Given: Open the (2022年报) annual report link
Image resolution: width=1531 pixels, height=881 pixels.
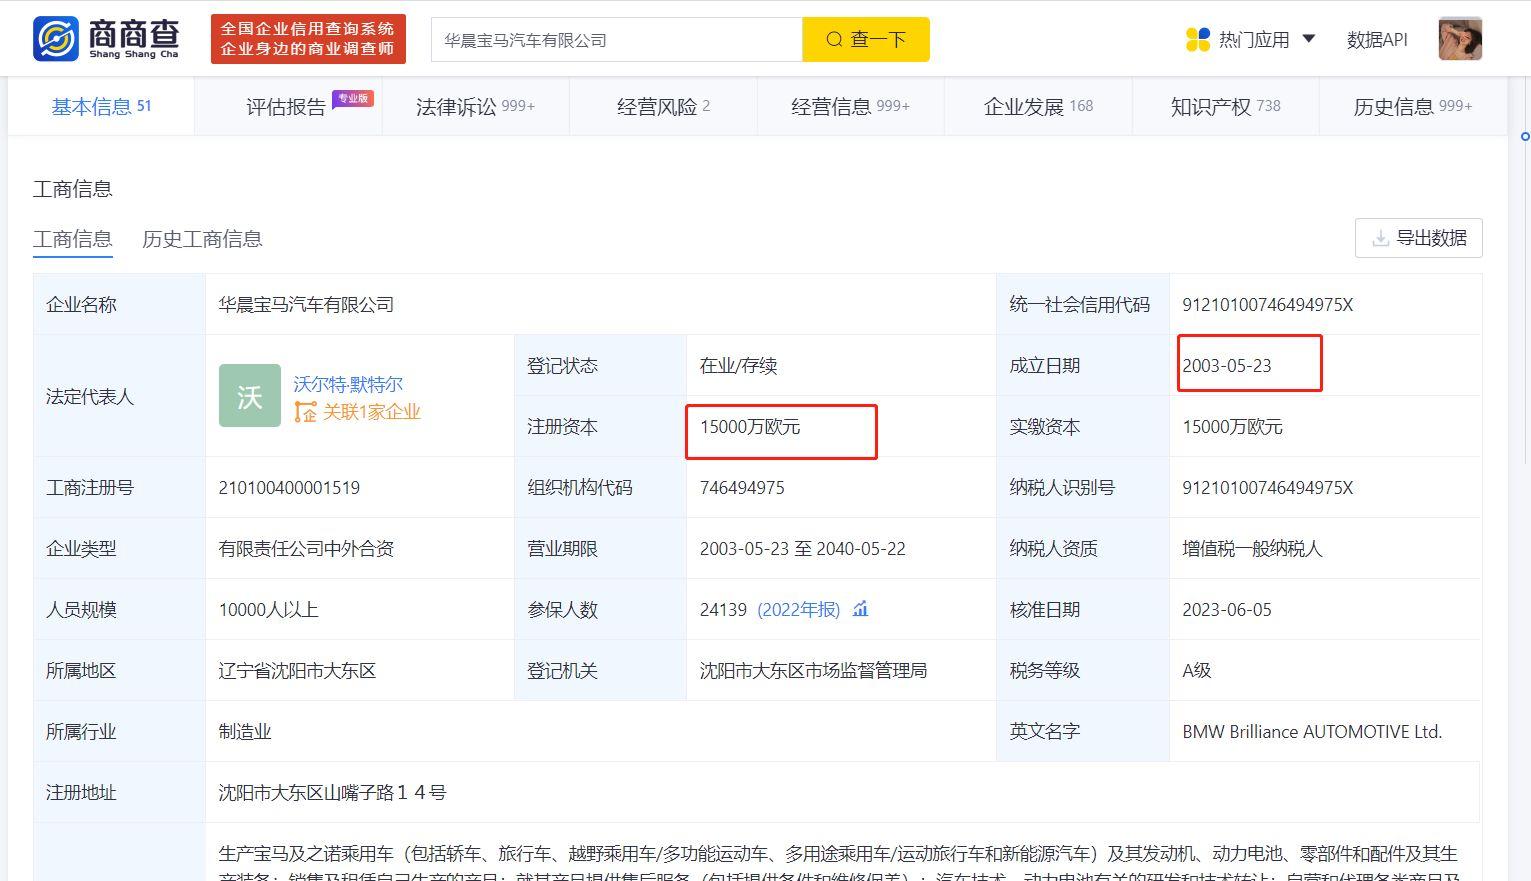Looking at the screenshot, I should (x=799, y=609).
